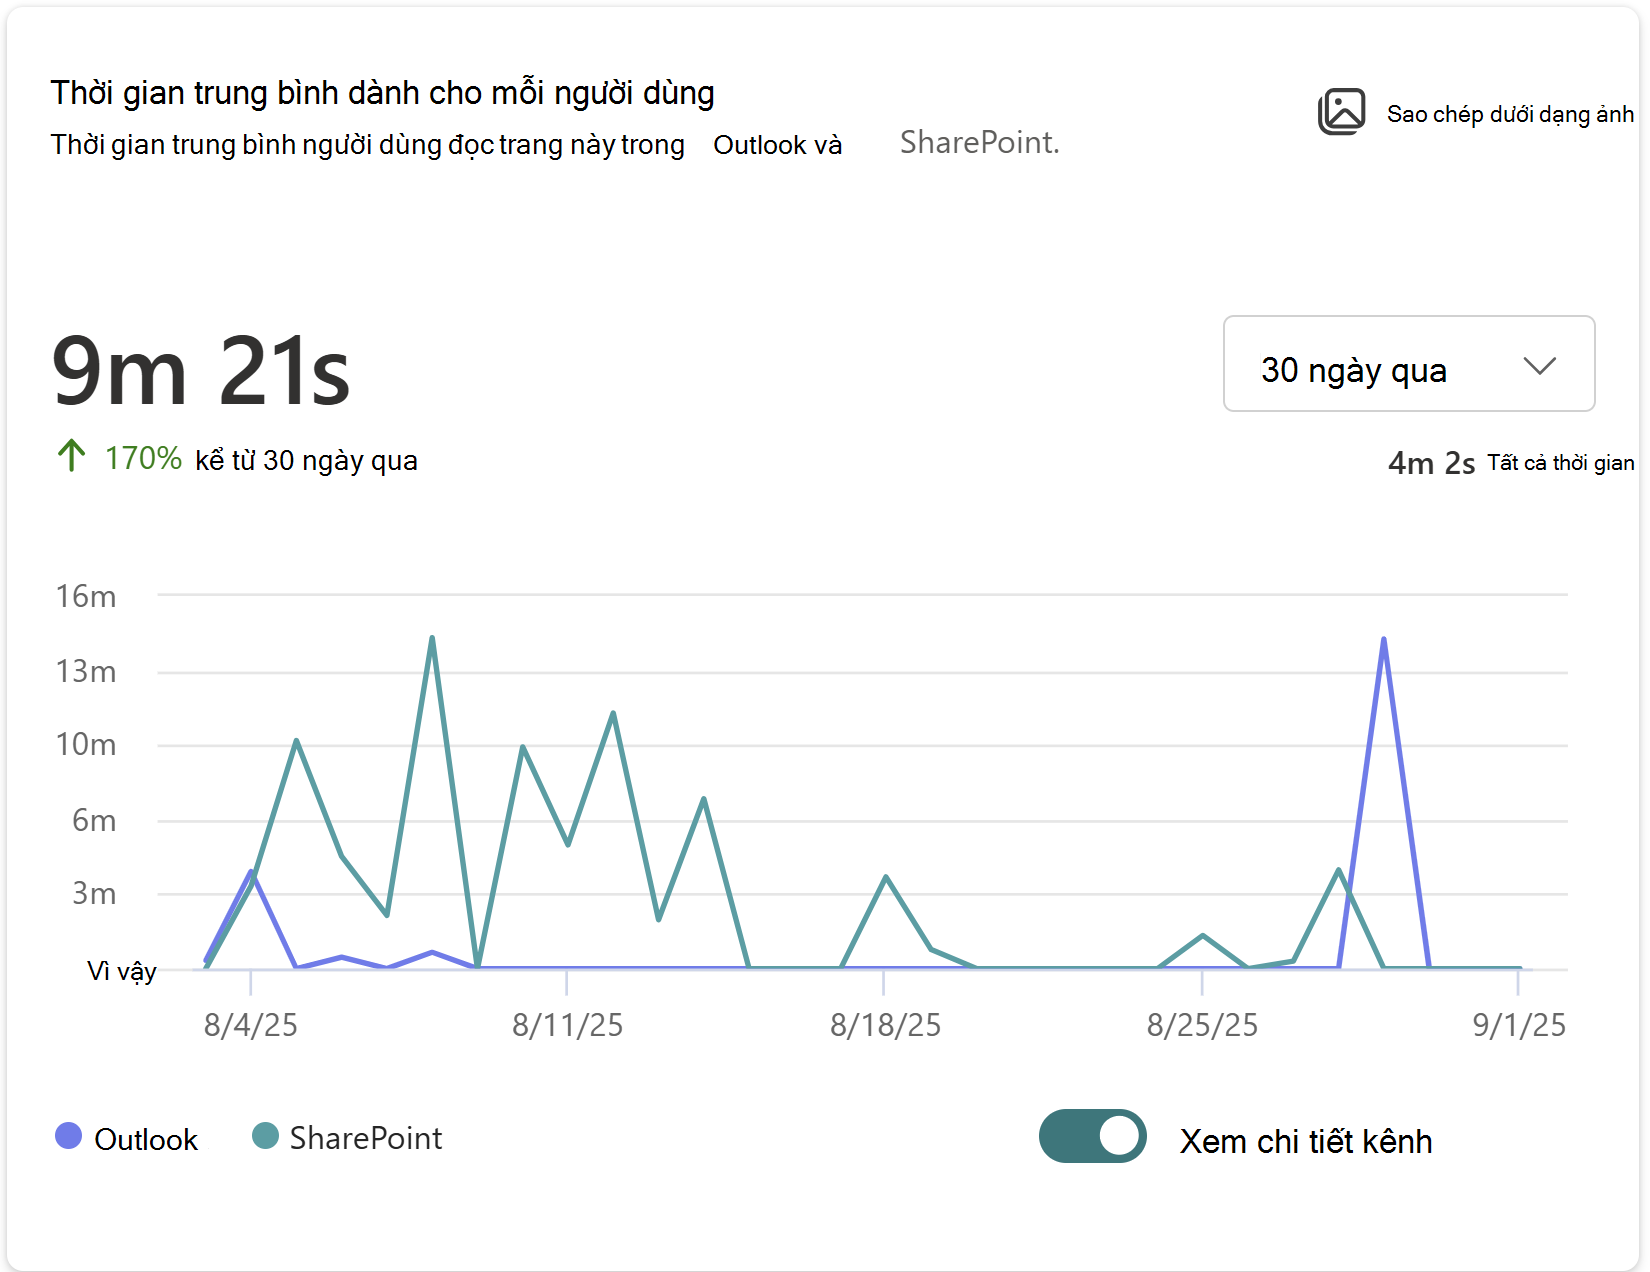Click 'Thời gian trung bình dành cho mỗi người dùng' title
Image resolution: width=1650 pixels, height=1272 pixels.
[382, 93]
